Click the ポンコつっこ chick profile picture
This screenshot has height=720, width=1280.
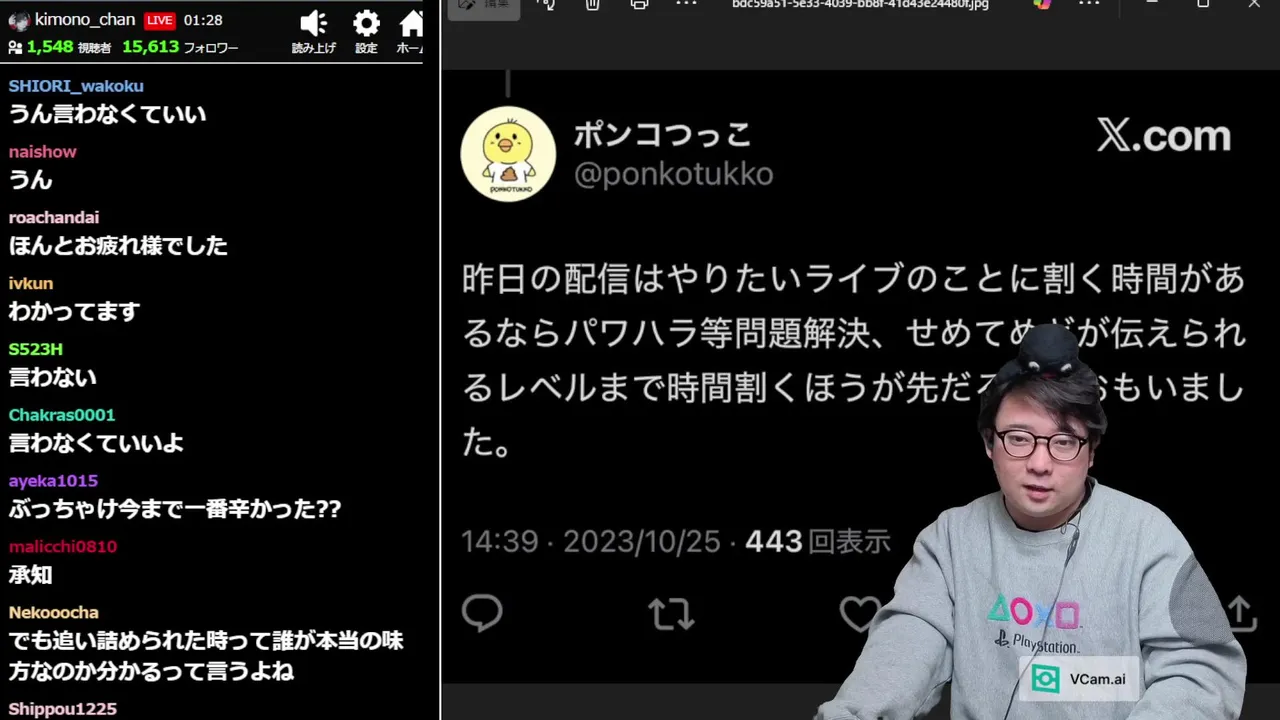pyautogui.click(x=508, y=154)
